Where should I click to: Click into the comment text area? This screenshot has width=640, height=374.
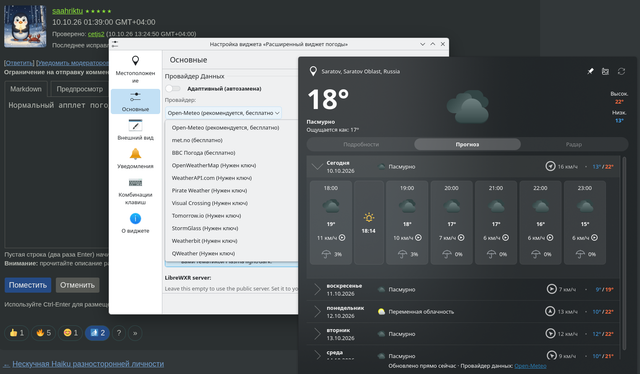[57, 171]
